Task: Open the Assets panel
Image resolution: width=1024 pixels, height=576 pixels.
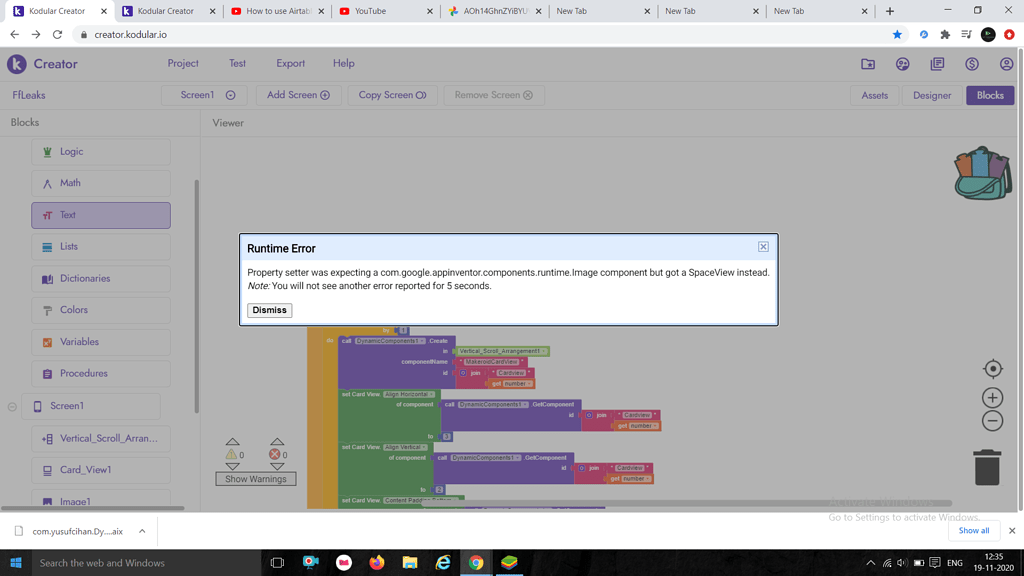Action: pyautogui.click(x=874, y=95)
